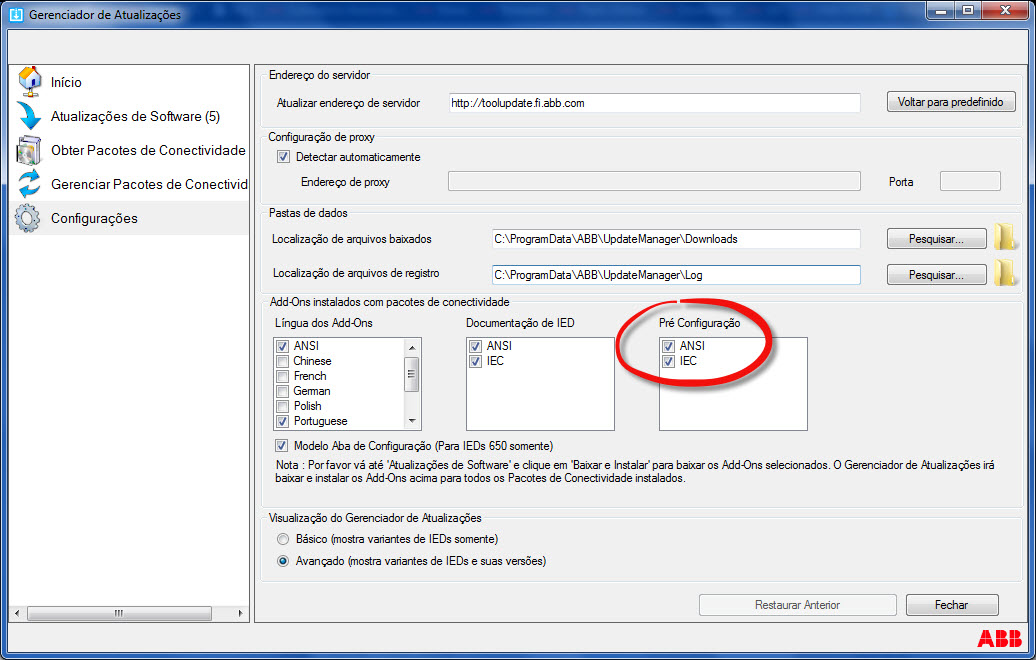Toggle Detectar automaticamente proxy checkbox
This screenshot has height=660, width=1036.
click(x=283, y=157)
